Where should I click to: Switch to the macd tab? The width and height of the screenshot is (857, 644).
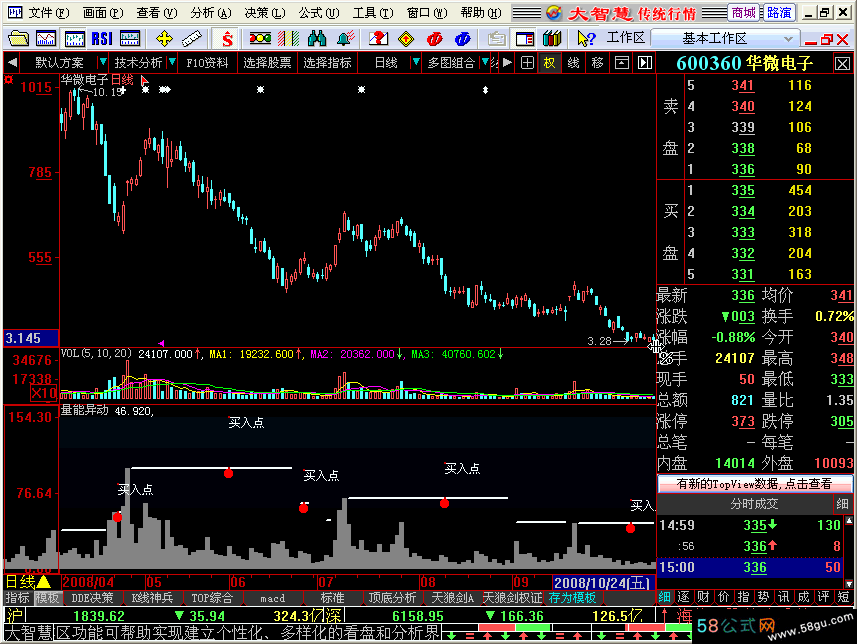(x=272, y=598)
